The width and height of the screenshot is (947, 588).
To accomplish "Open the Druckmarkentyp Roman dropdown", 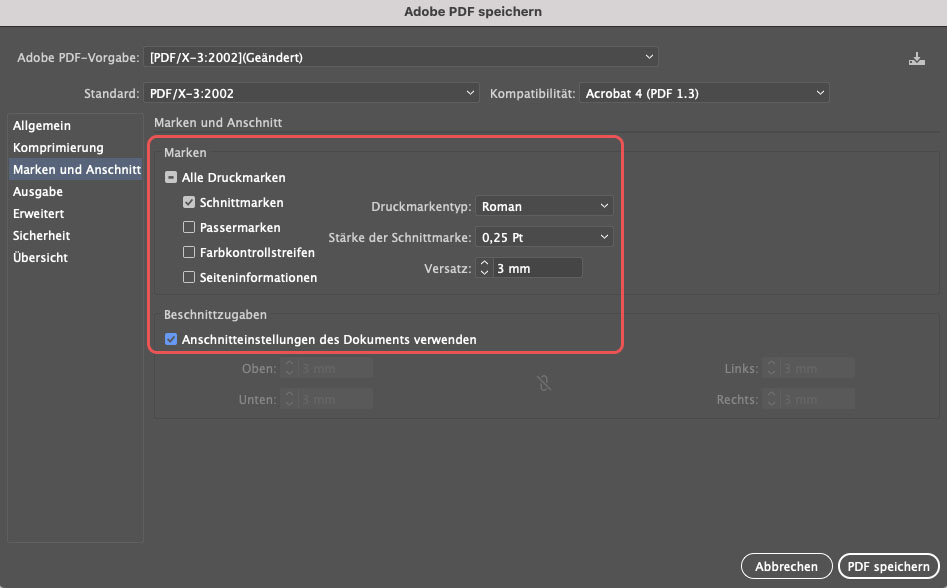I will [x=544, y=206].
